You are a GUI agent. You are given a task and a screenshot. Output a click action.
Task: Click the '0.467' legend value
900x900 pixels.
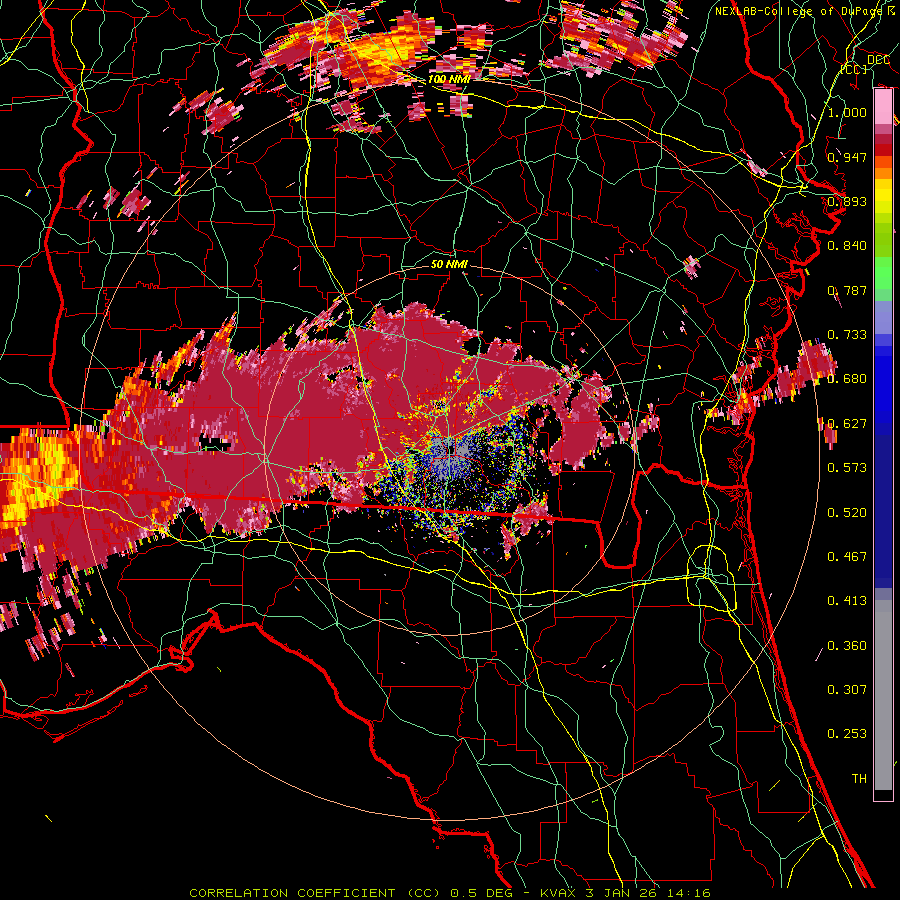(847, 557)
